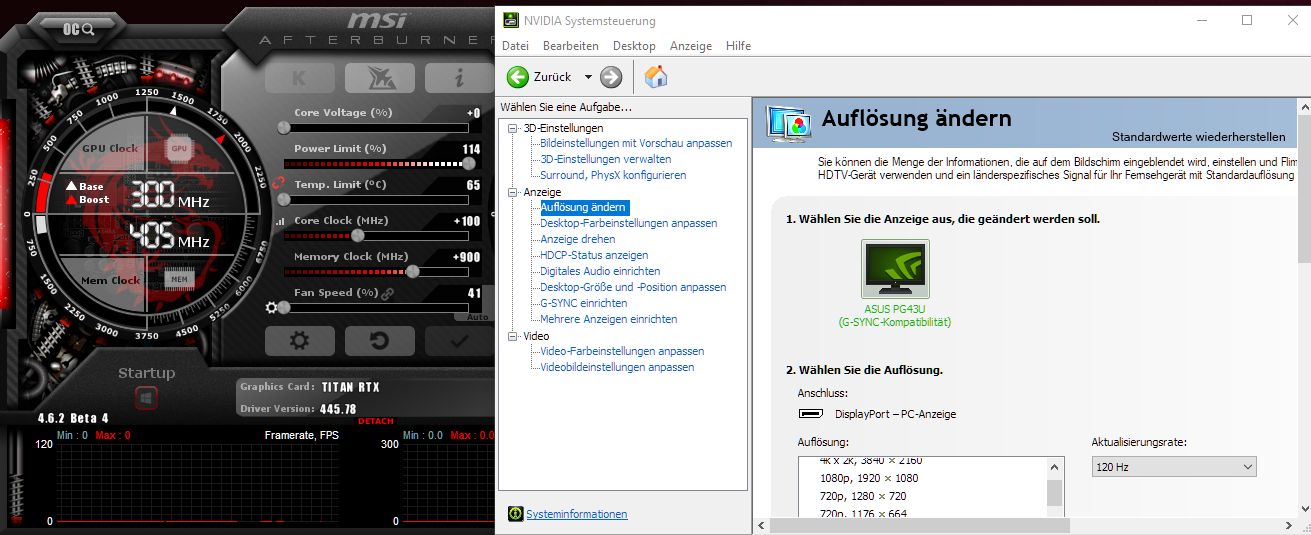Open Digitales Audio einrichten
This screenshot has height=535, width=1311.
pos(600,271)
